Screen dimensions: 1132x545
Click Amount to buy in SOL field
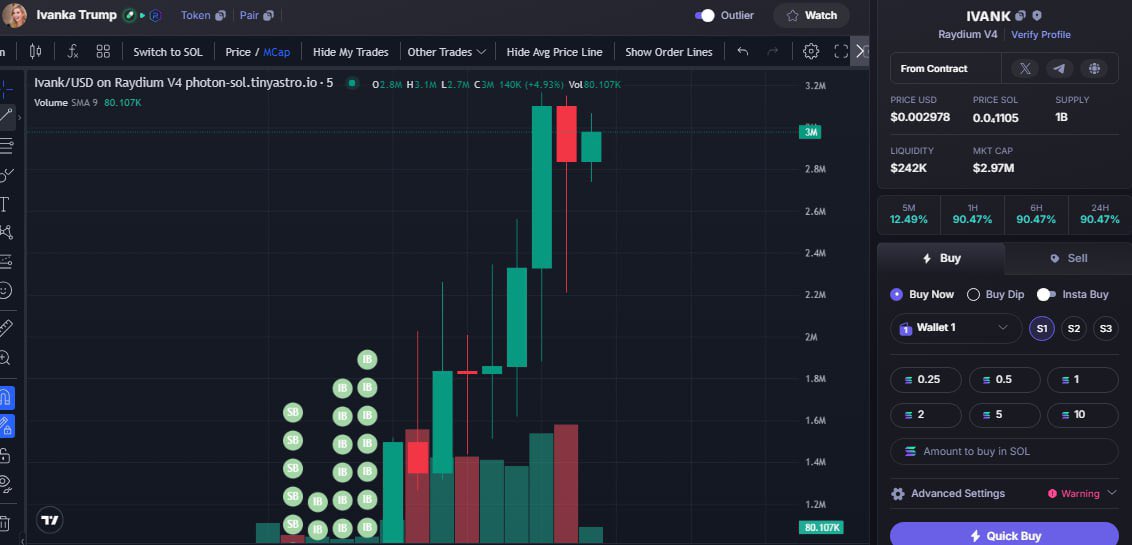(x=1004, y=452)
